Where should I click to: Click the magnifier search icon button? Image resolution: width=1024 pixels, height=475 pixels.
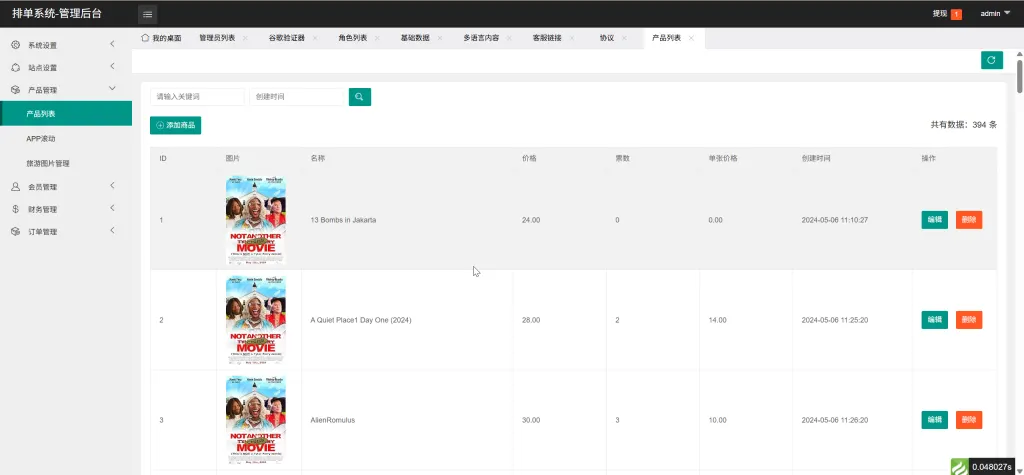coord(360,97)
